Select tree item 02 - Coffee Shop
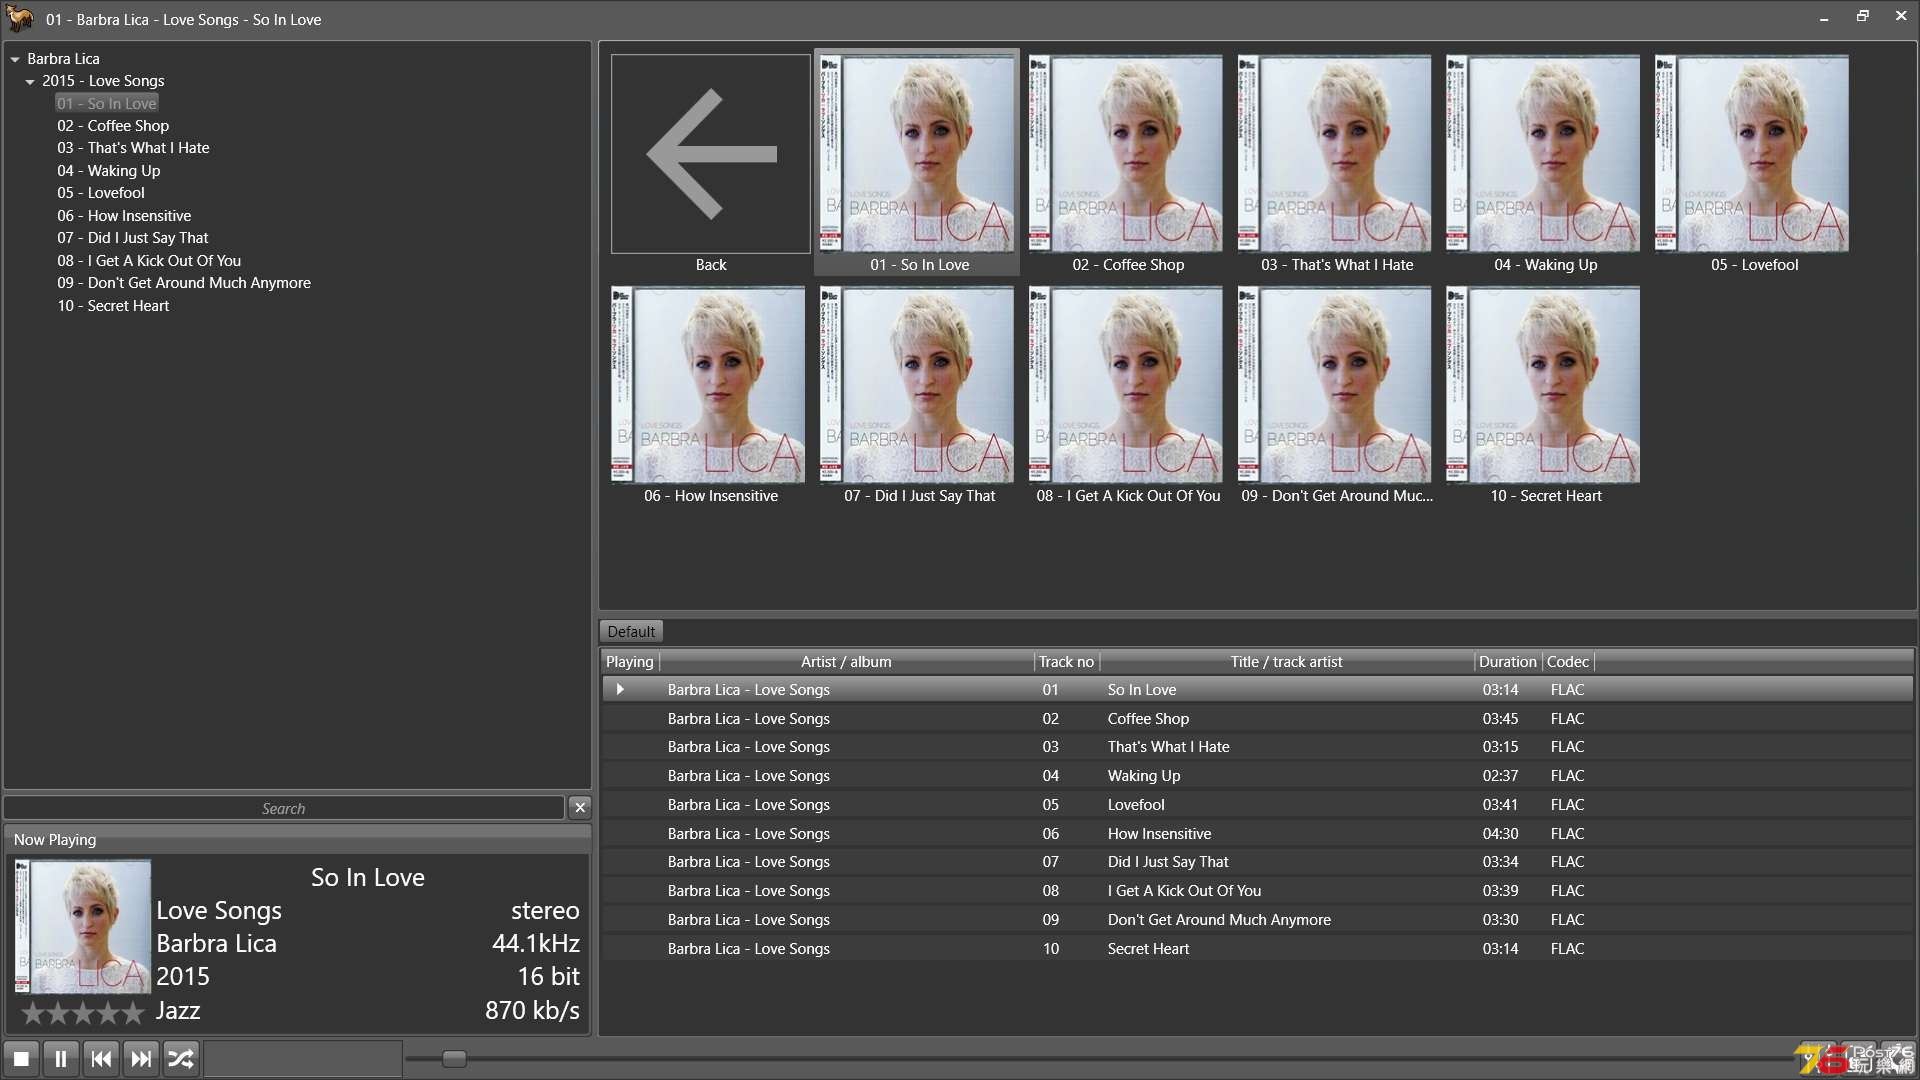Screen dimensions: 1920x1080 [x=113, y=126]
